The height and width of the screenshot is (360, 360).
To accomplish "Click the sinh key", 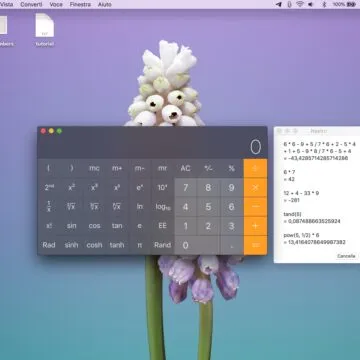I will pyautogui.click(x=72, y=245).
